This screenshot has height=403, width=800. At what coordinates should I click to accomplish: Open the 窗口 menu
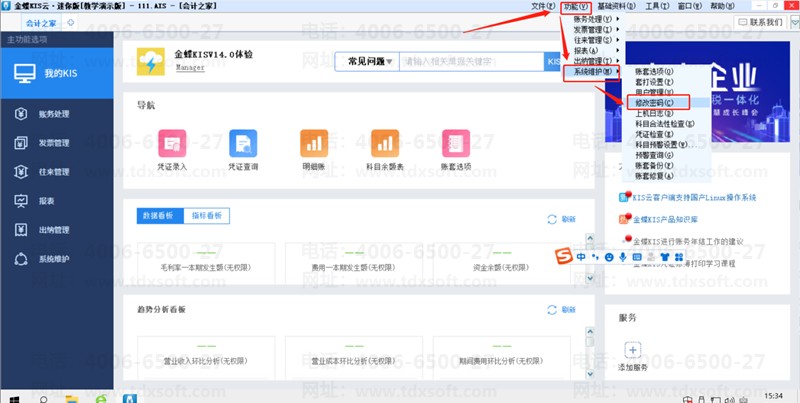coord(689,6)
